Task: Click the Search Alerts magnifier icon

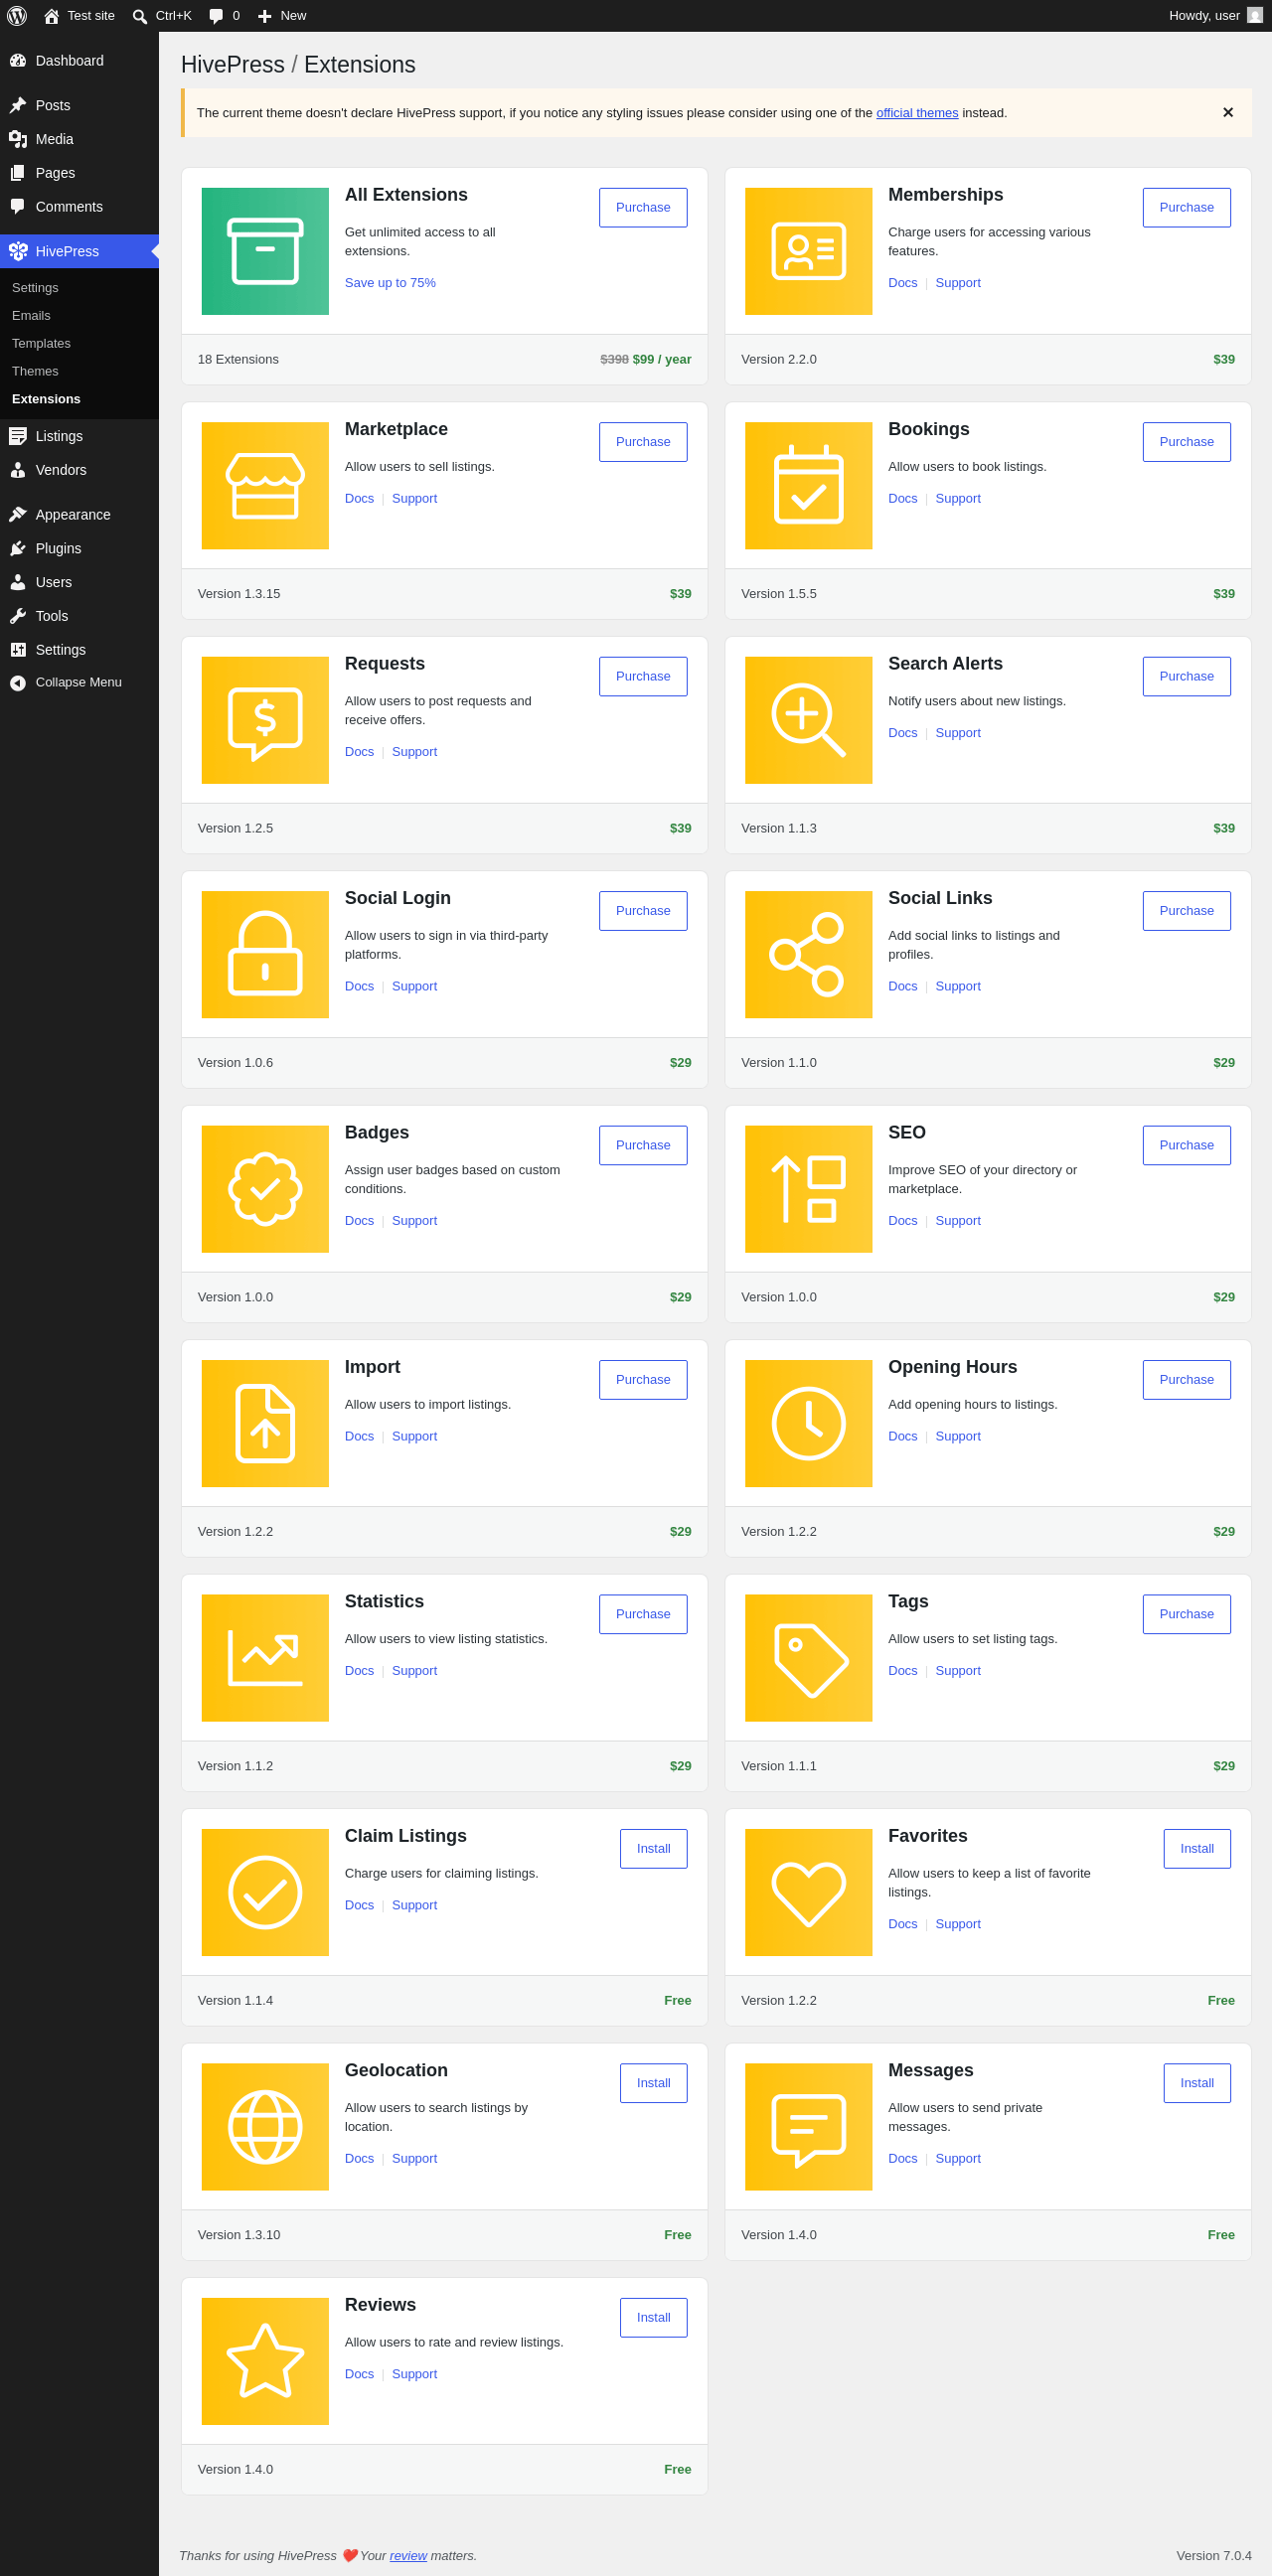Action: (x=809, y=720)
